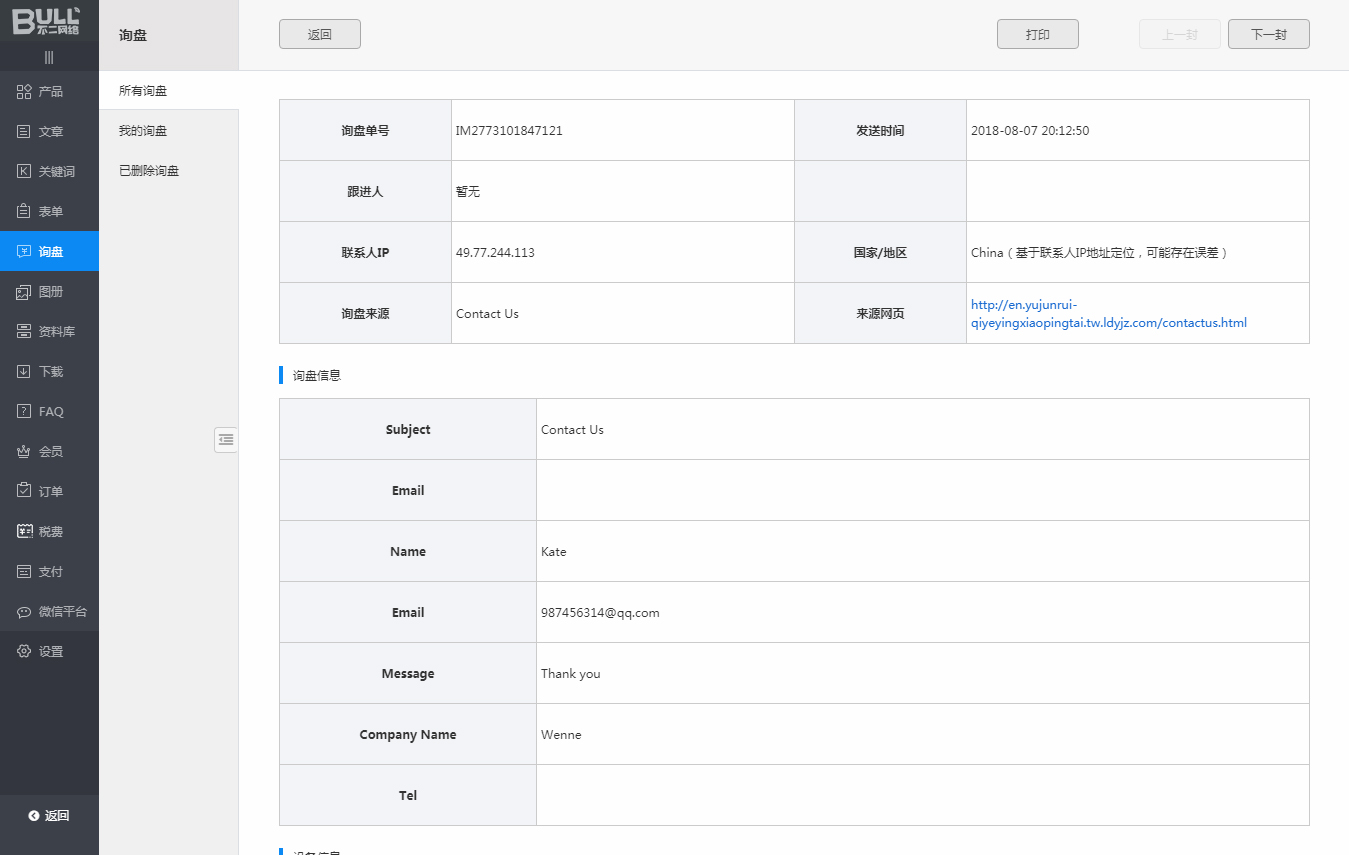Open the 文章 (Articles) sidebar icon
Viewport: 1349px width, 855px height.
[x=25, y=132]
